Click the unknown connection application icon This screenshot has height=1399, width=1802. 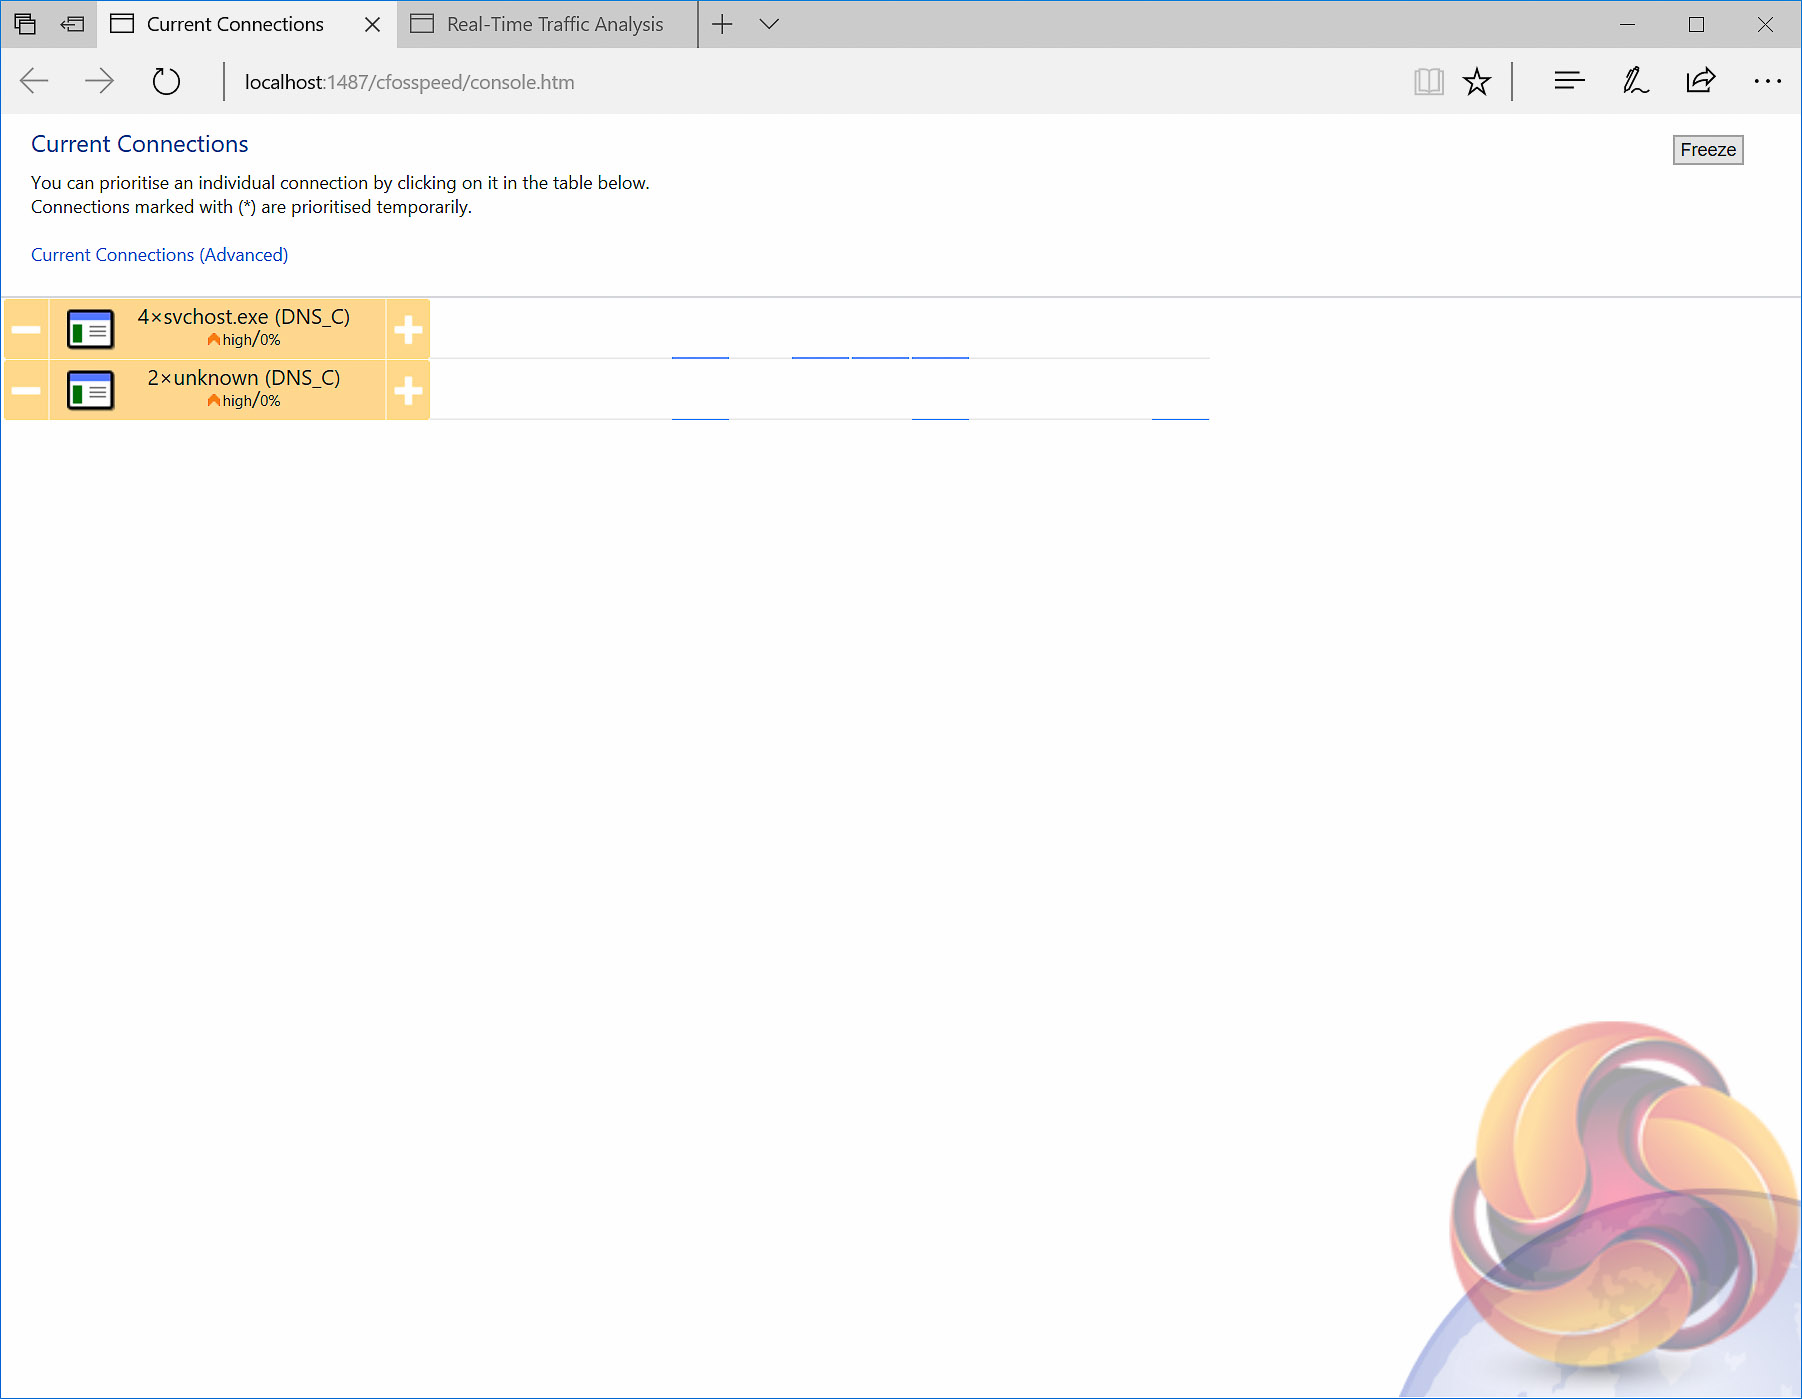[x=90, y=390]
